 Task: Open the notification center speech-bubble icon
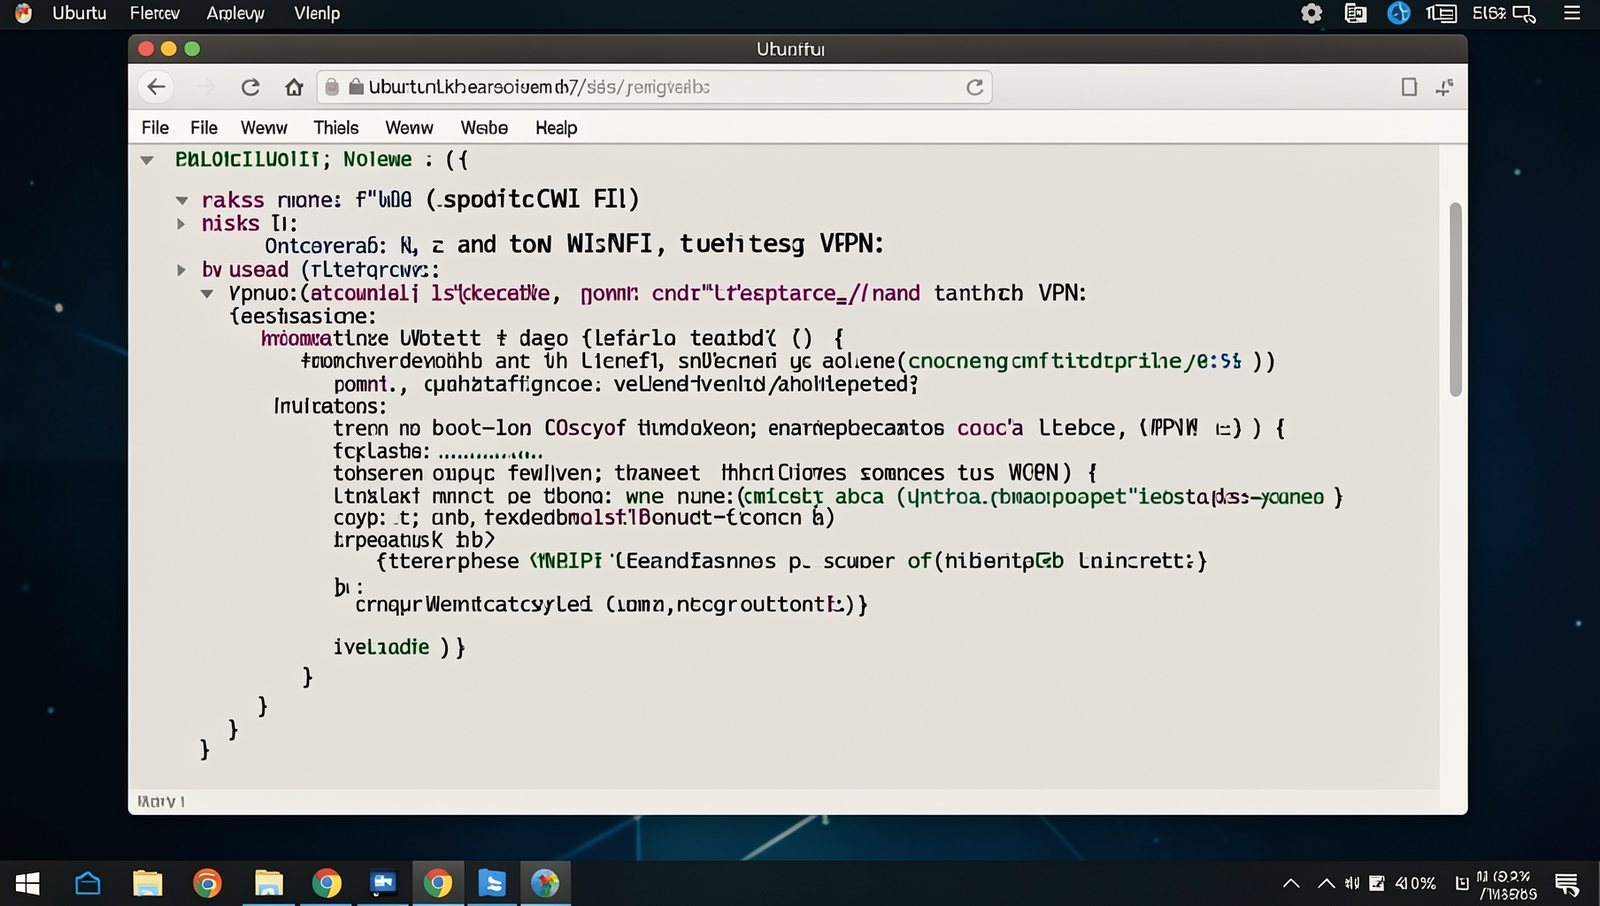tap(1567, 885)
